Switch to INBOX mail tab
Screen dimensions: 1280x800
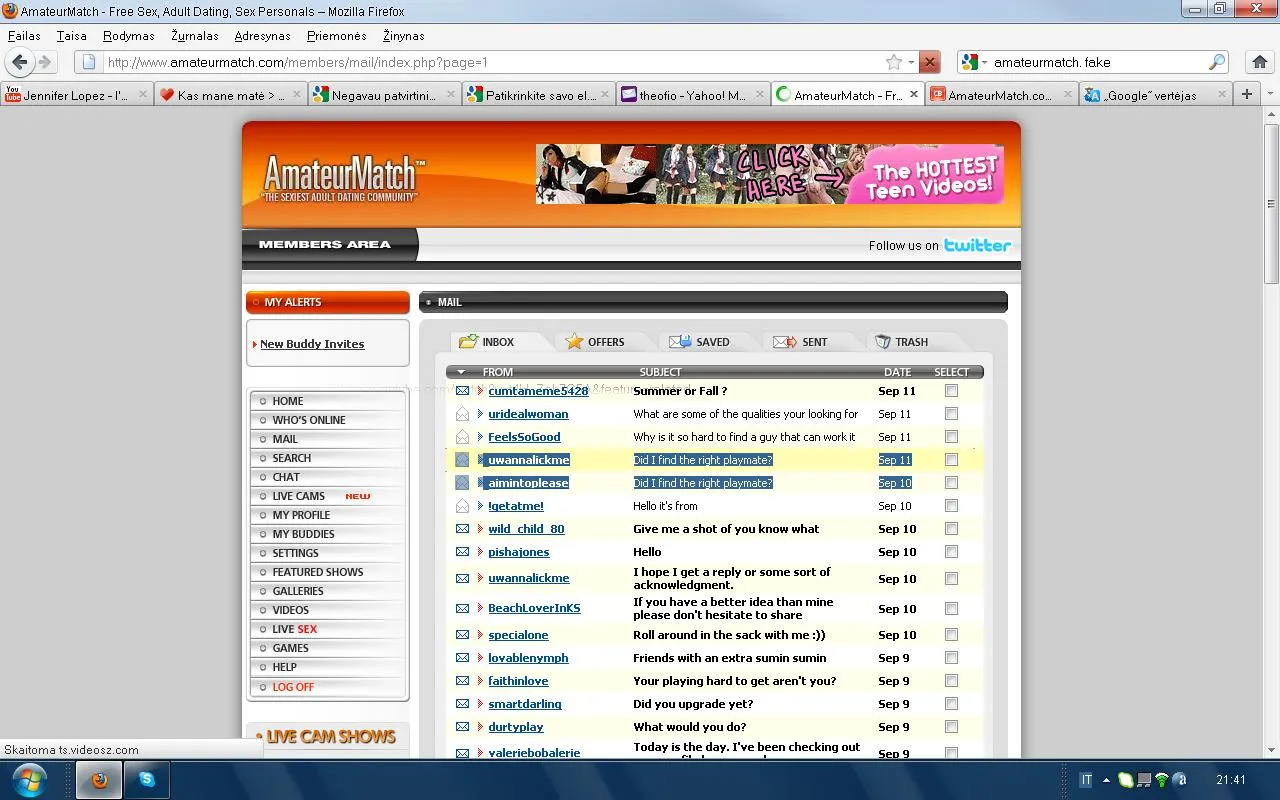coord(497,342)
